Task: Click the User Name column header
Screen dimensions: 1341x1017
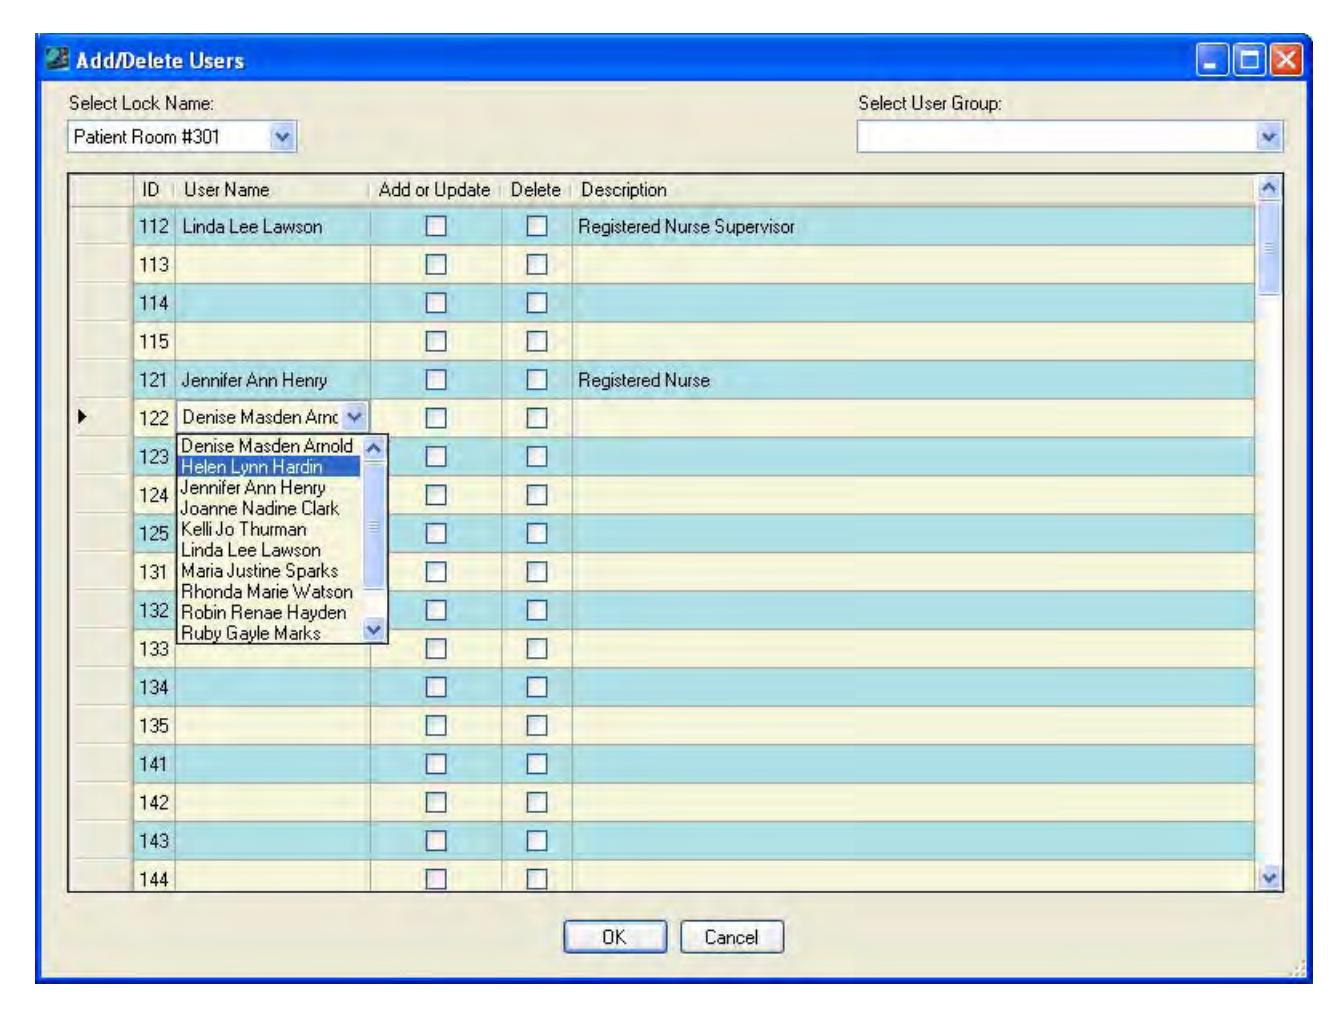Action: pyautogui.click(x=272, y=190)
